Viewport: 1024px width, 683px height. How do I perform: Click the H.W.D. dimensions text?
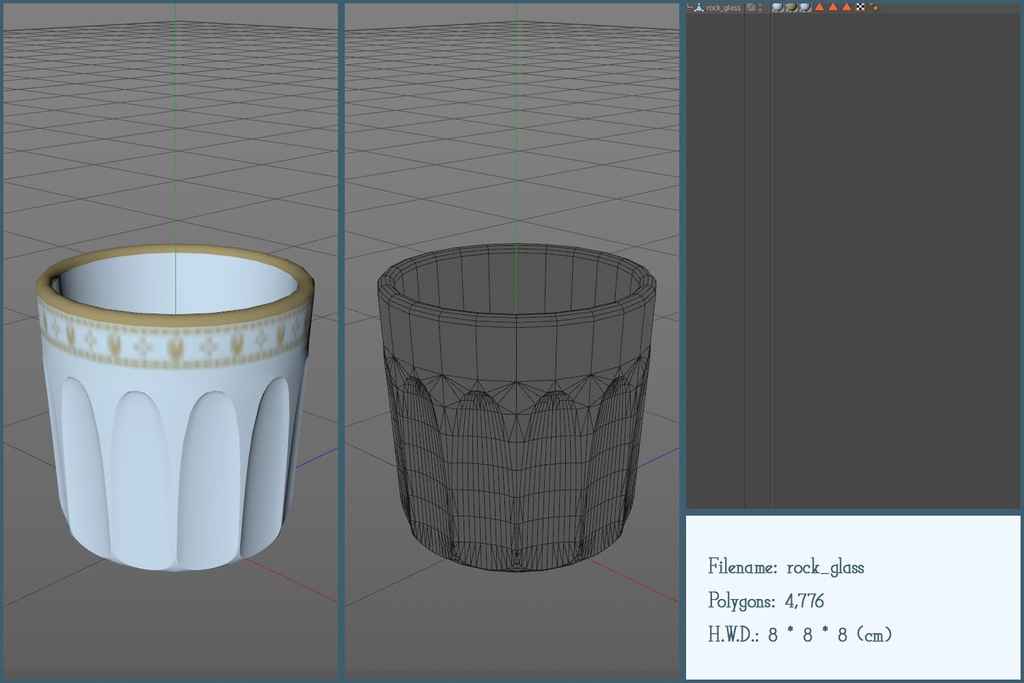tap(800, 635)
